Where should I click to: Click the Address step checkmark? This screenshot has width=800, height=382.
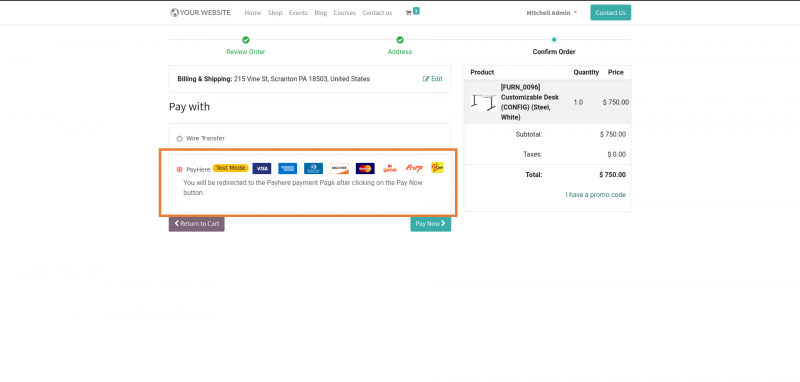click(400, 40)
